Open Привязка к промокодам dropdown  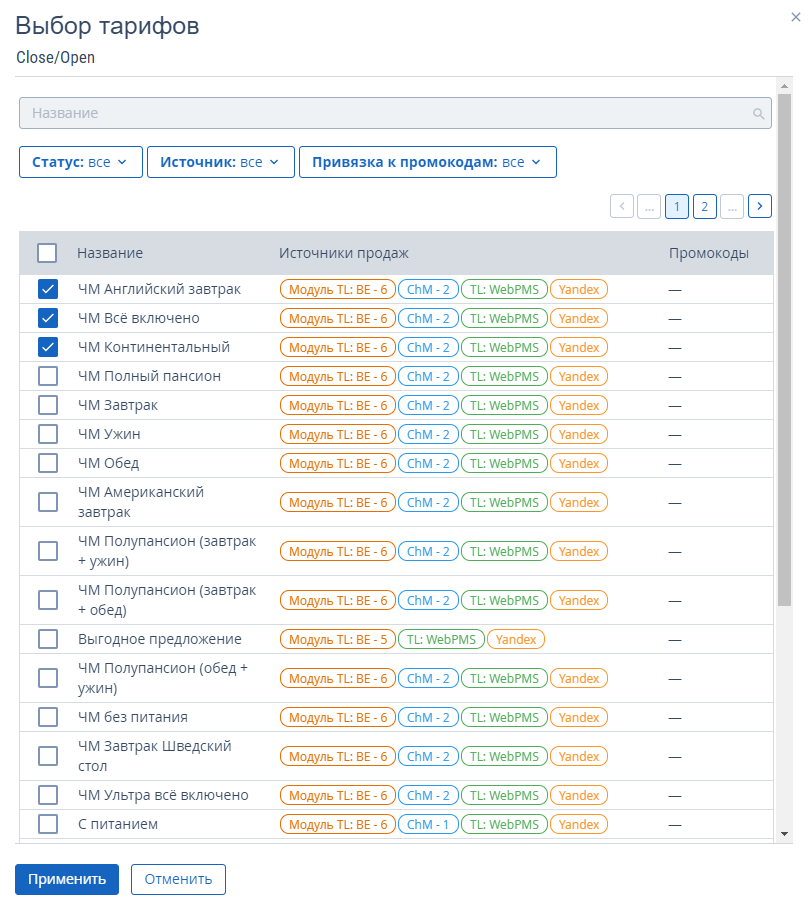click(x=427, y=162)
